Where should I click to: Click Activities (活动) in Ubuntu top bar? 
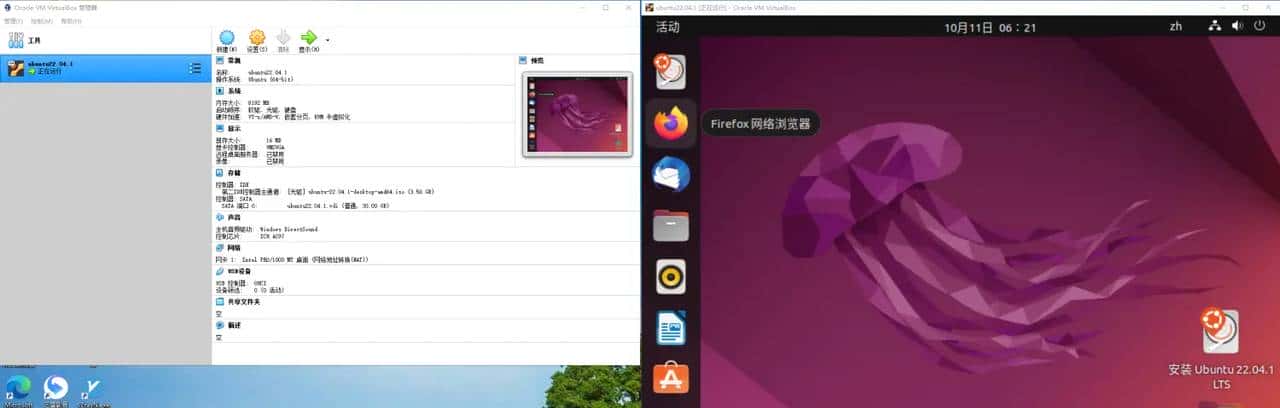pyautogui.click(x=667, y=27)
